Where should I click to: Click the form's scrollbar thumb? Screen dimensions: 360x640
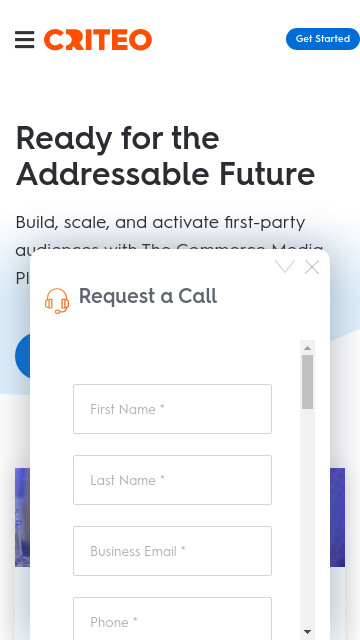tap(308, 382)
